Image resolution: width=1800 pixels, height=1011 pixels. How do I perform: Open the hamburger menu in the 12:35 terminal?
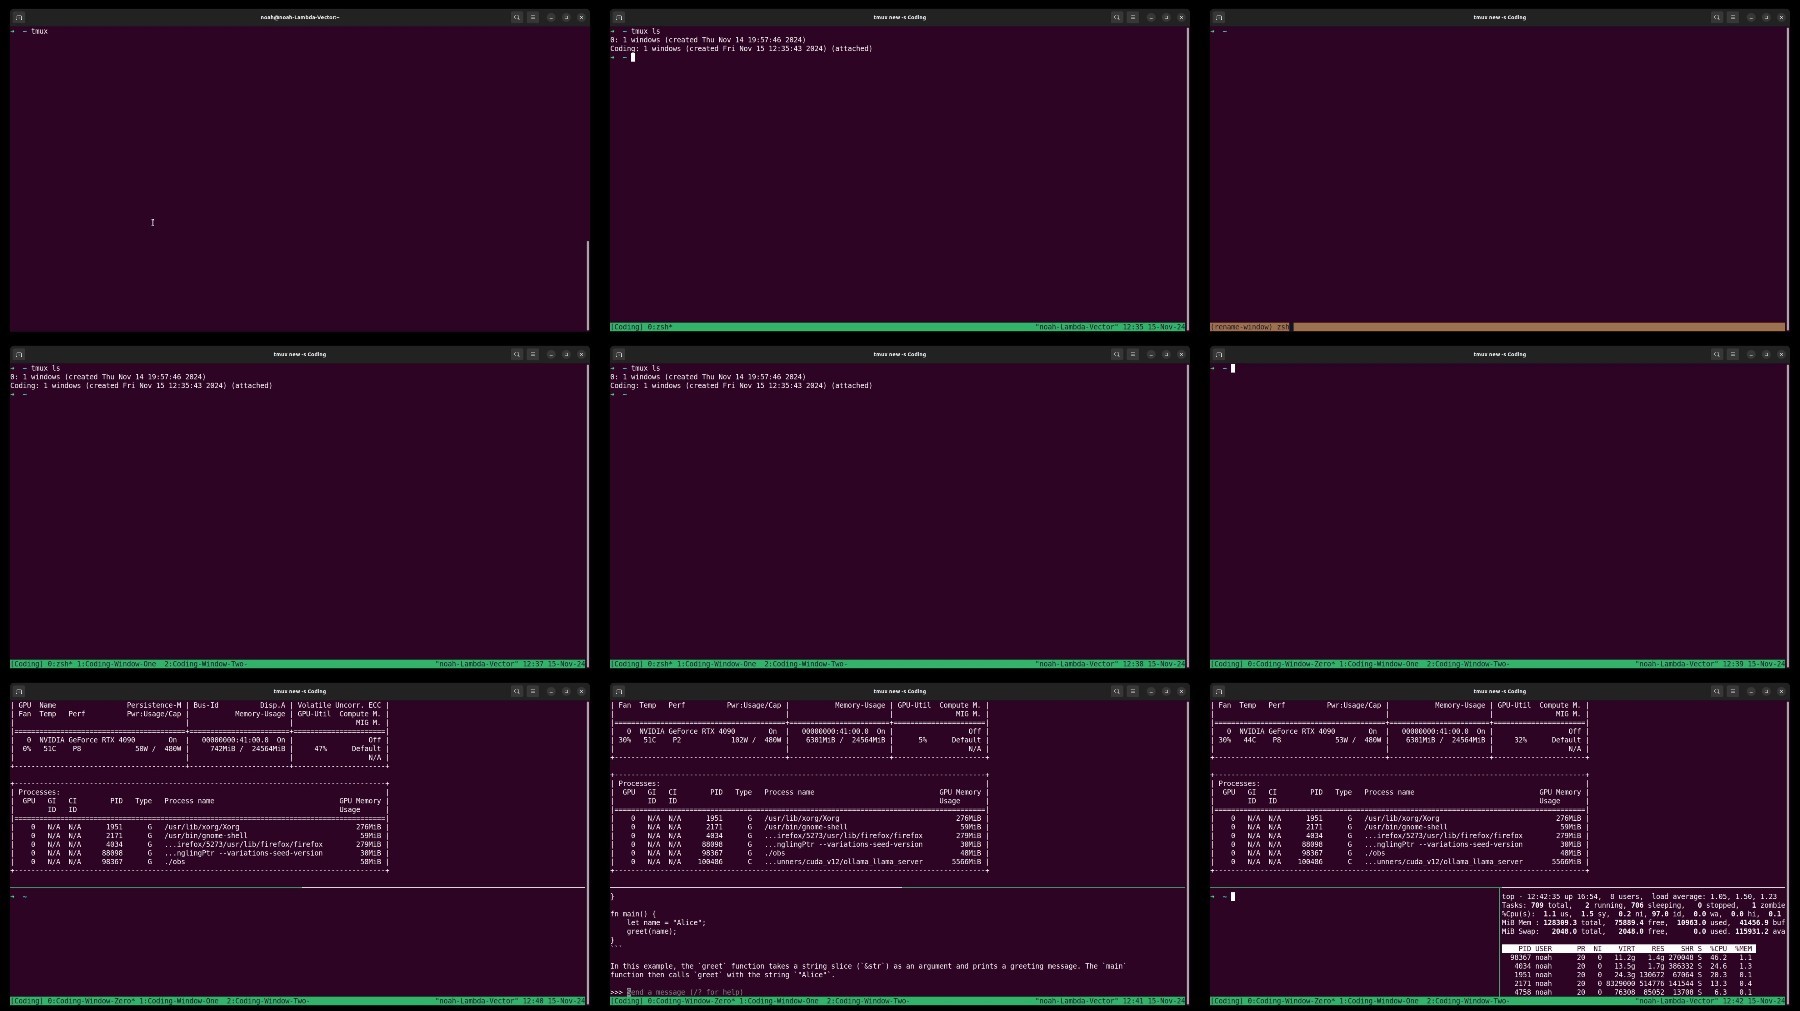(x=1133, y=17)
